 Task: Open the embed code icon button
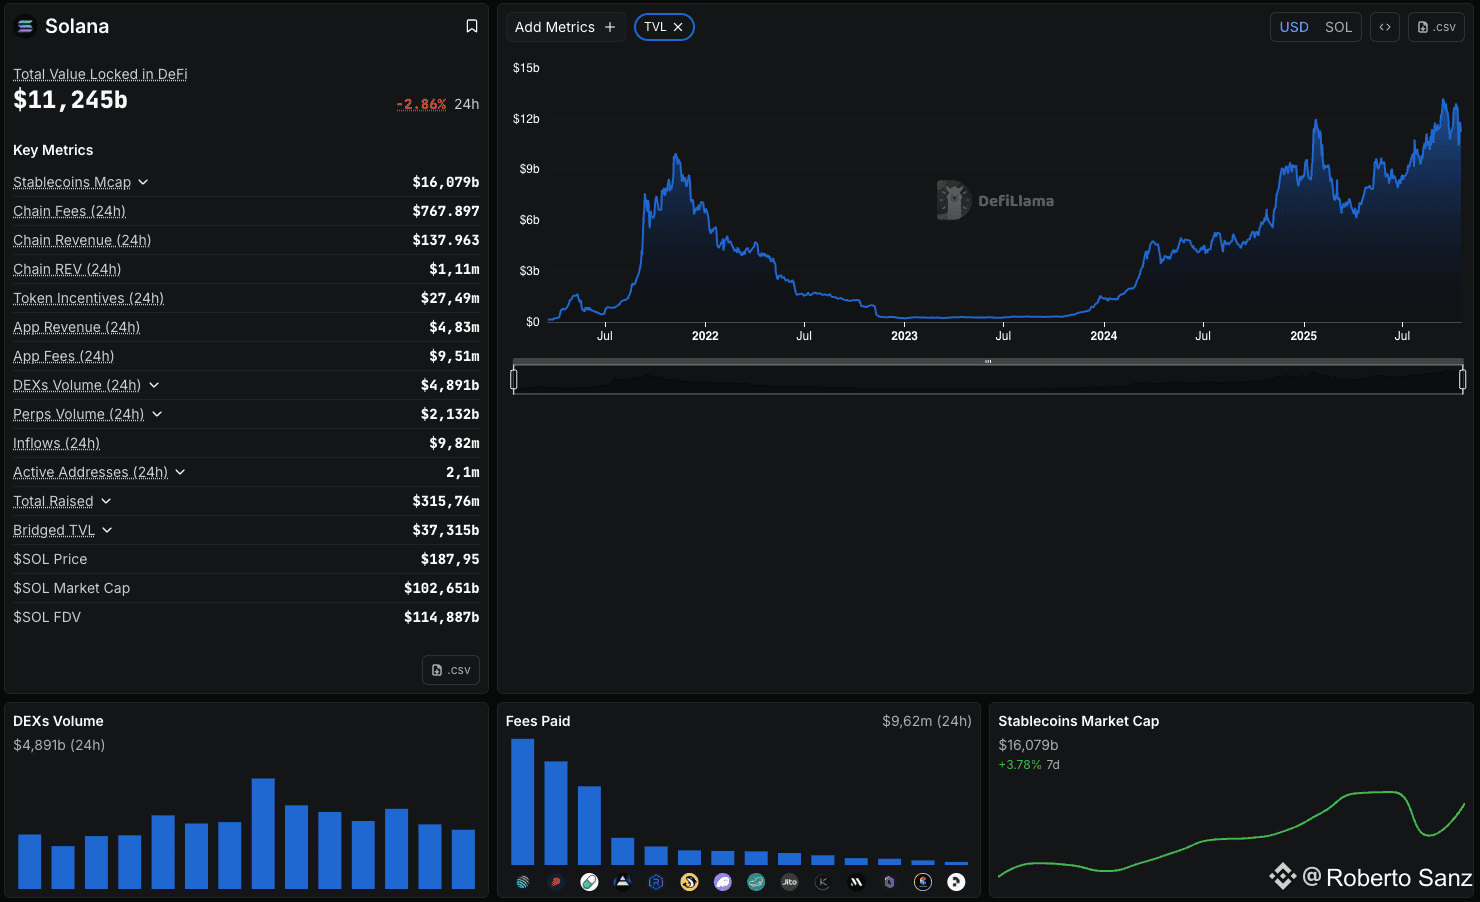(1385, 27)
